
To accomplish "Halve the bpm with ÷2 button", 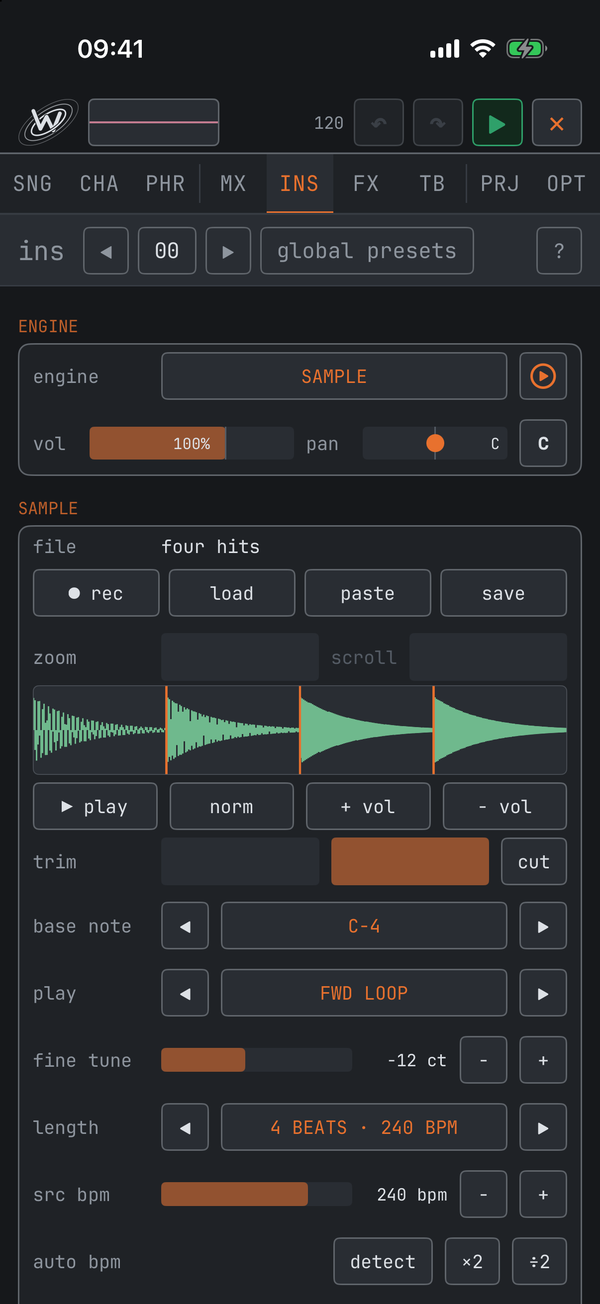I will 539,1261.
